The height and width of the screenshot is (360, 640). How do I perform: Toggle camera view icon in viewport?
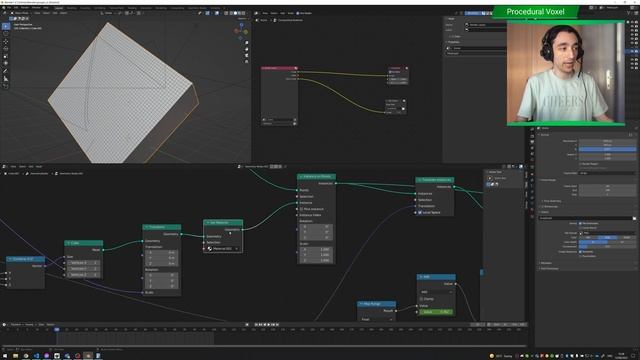tap(247, 55)
